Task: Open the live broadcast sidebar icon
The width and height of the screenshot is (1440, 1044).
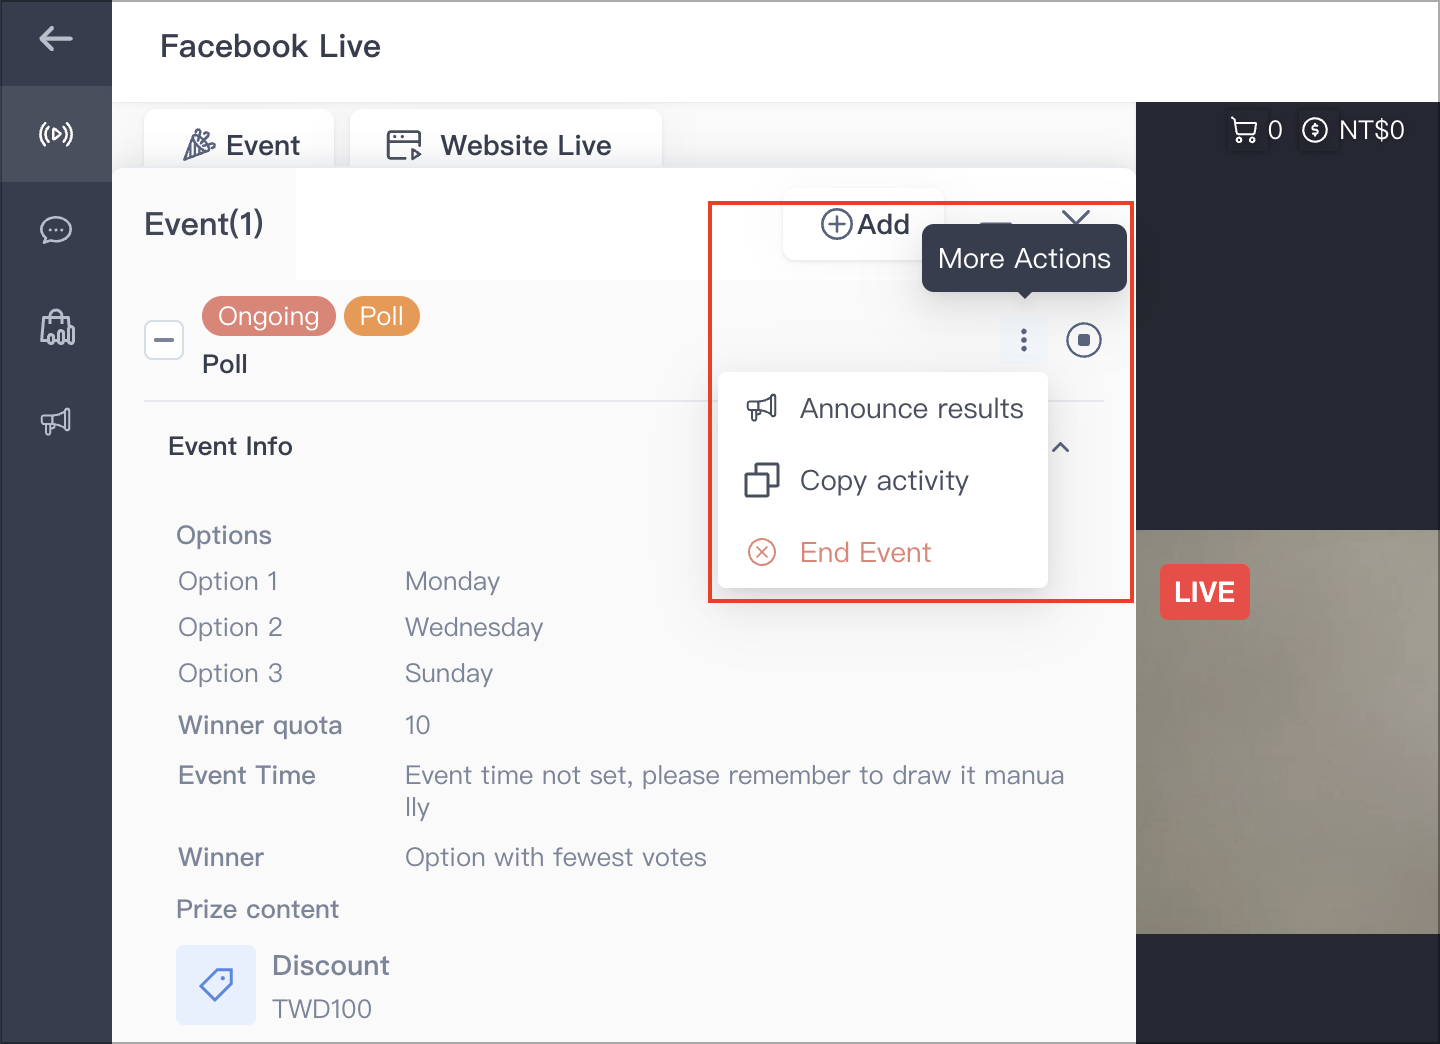Action: [x=56, y=134]
